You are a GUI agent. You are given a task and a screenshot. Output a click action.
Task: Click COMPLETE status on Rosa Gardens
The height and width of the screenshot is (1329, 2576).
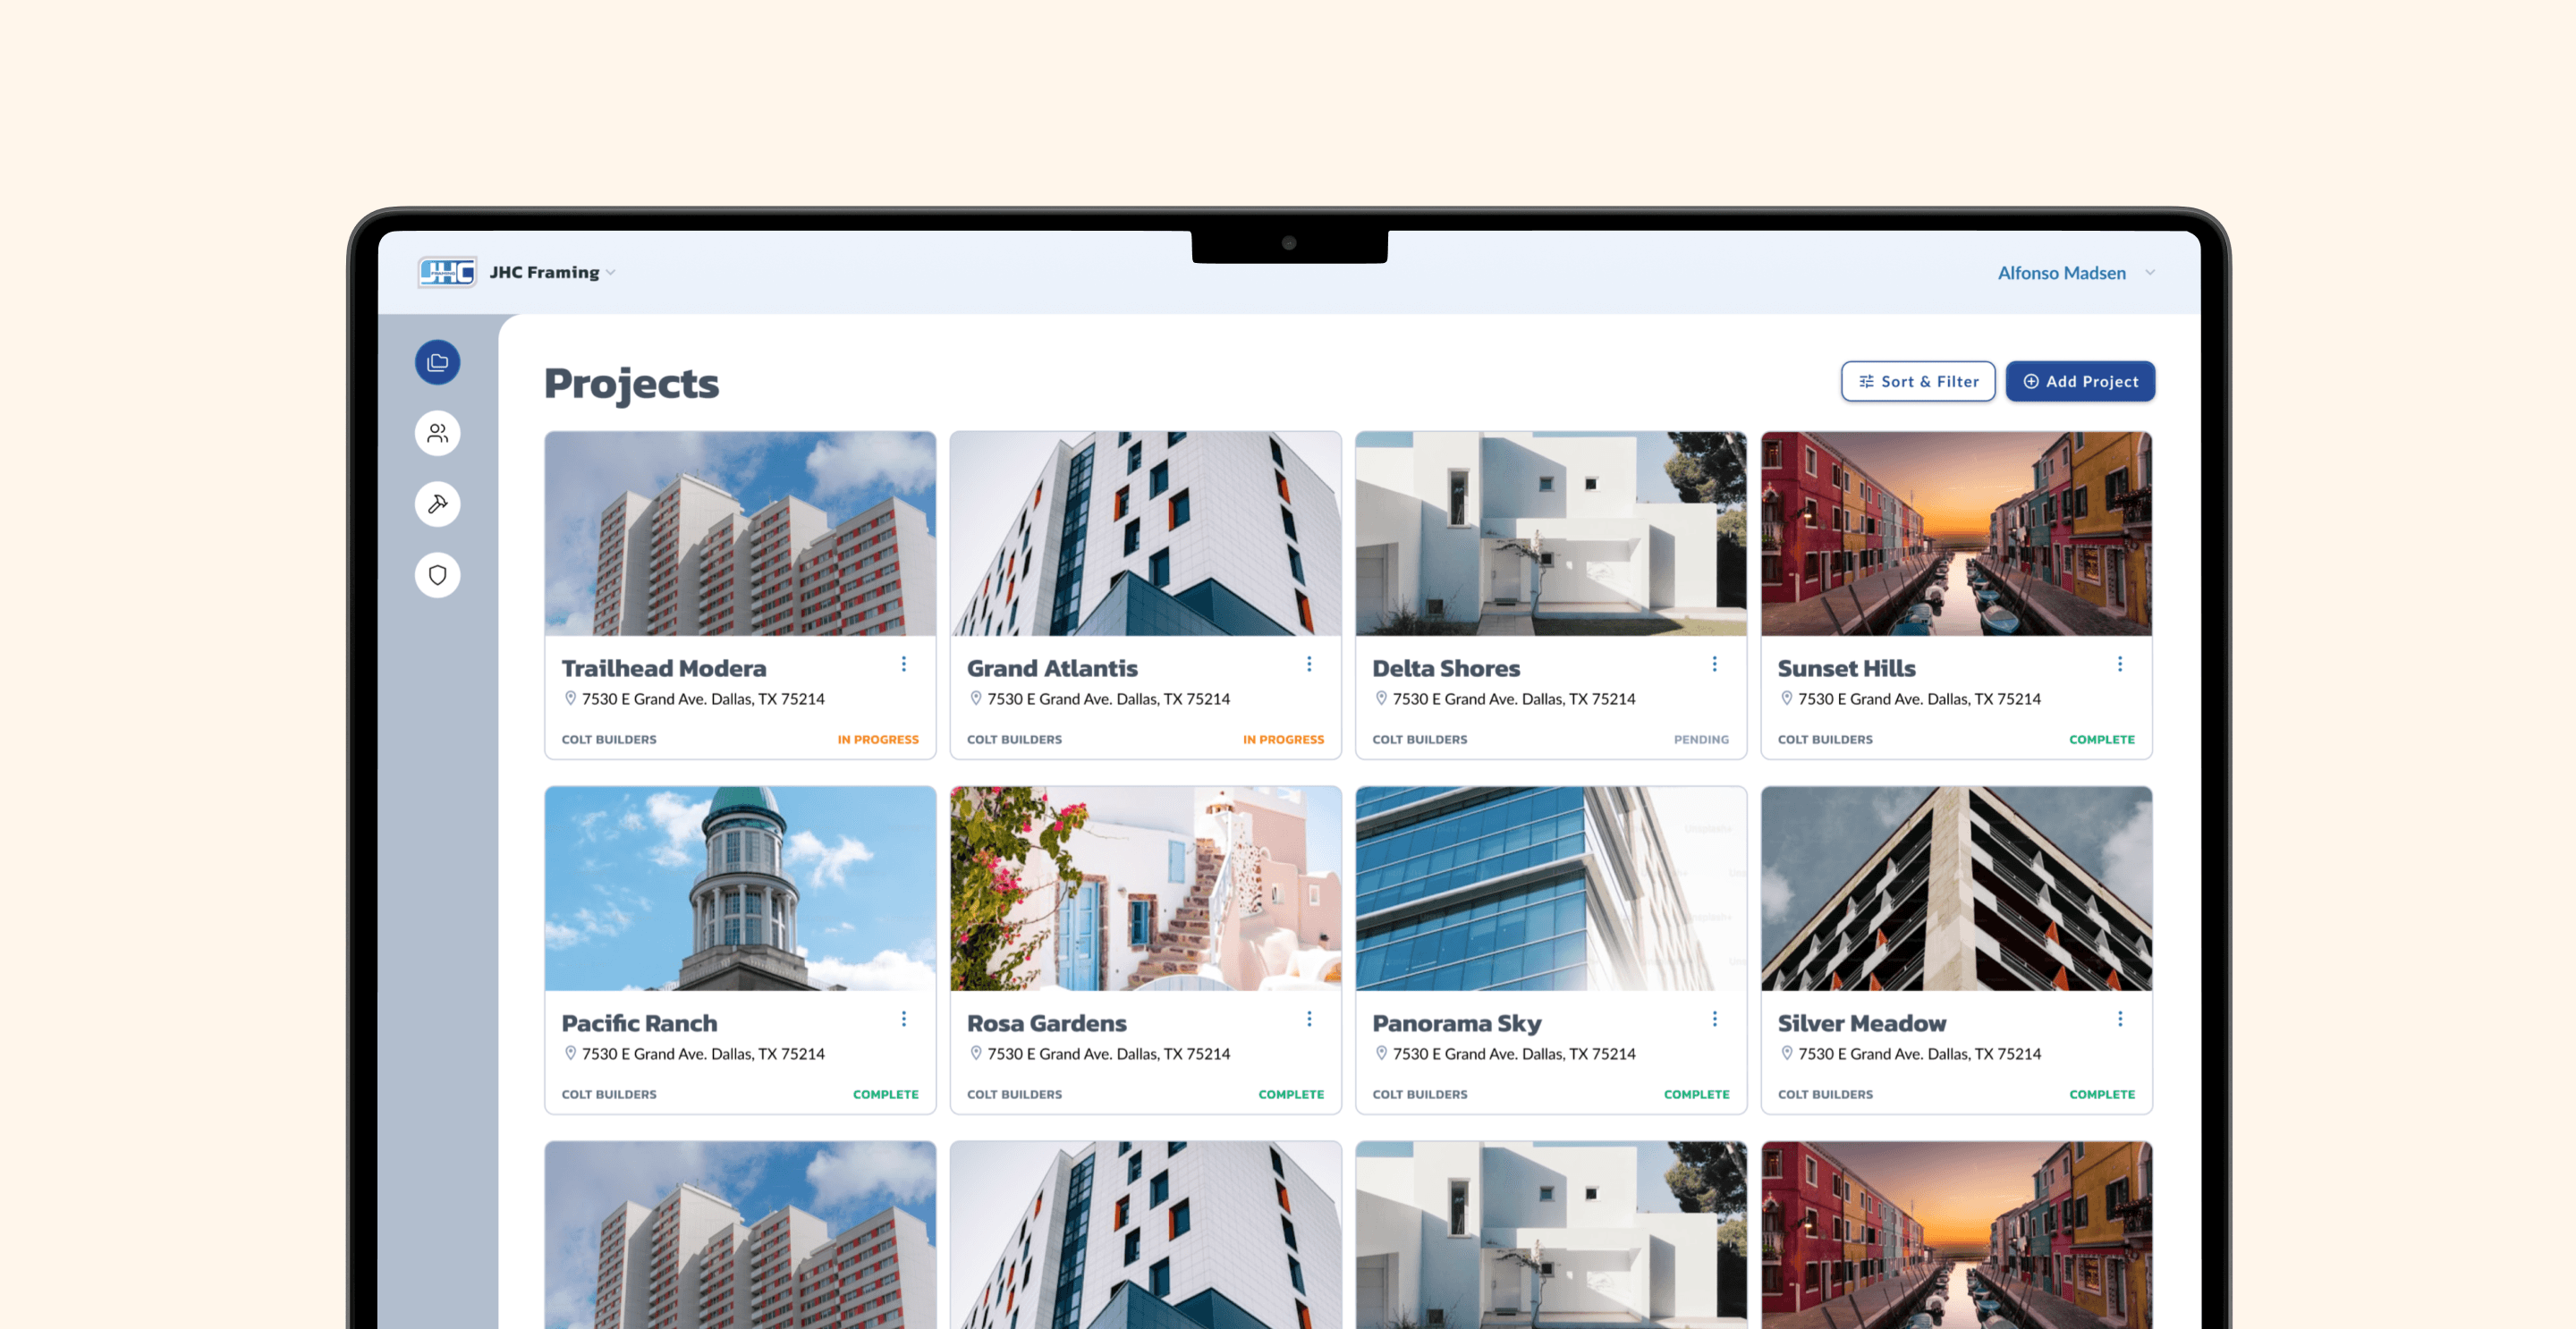point(1291,1094)
